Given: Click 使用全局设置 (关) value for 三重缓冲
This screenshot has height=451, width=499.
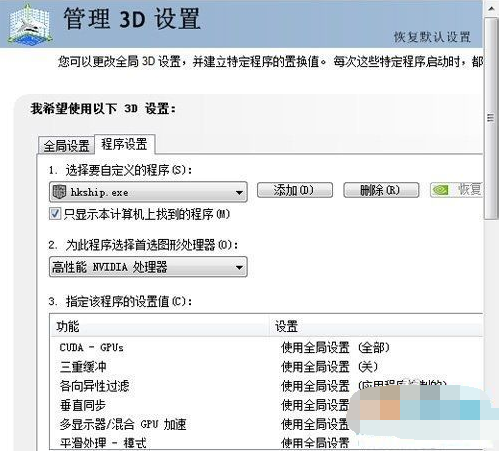Looking at the screenshot, I should (x=330, y=367).
